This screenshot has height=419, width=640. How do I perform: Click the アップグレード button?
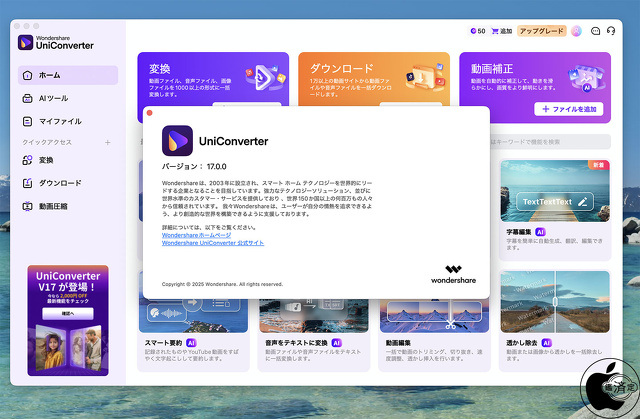(543, 31)
